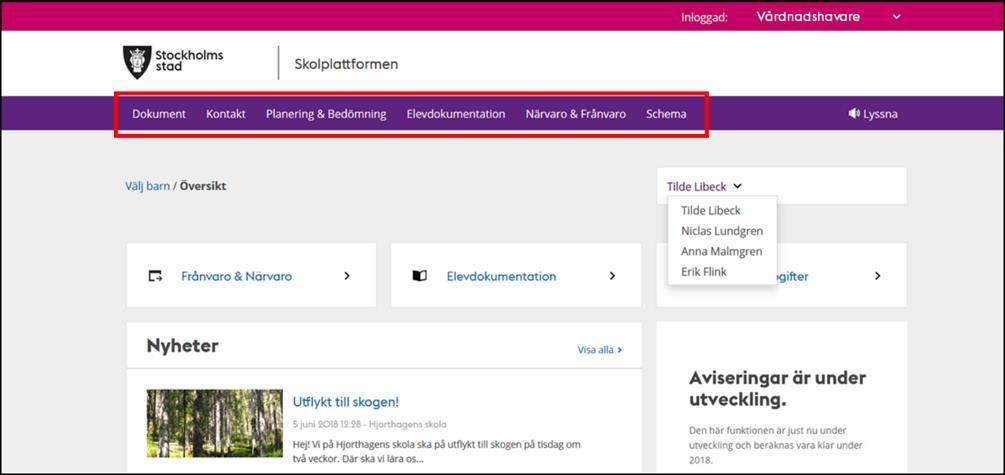Image resolution: width=1005 pixels, height=475 pixels.
Task: Choose Anna Malmgren from the list
Action: [721, 251]
